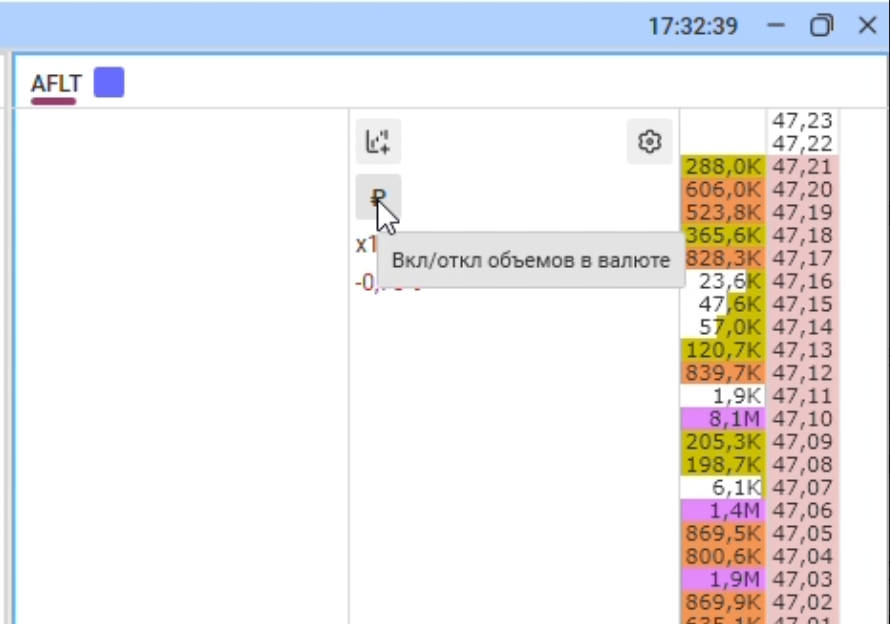Click price level 47,02
The width and height of the screenshot is (890, 624).
(x=802, y=602)
